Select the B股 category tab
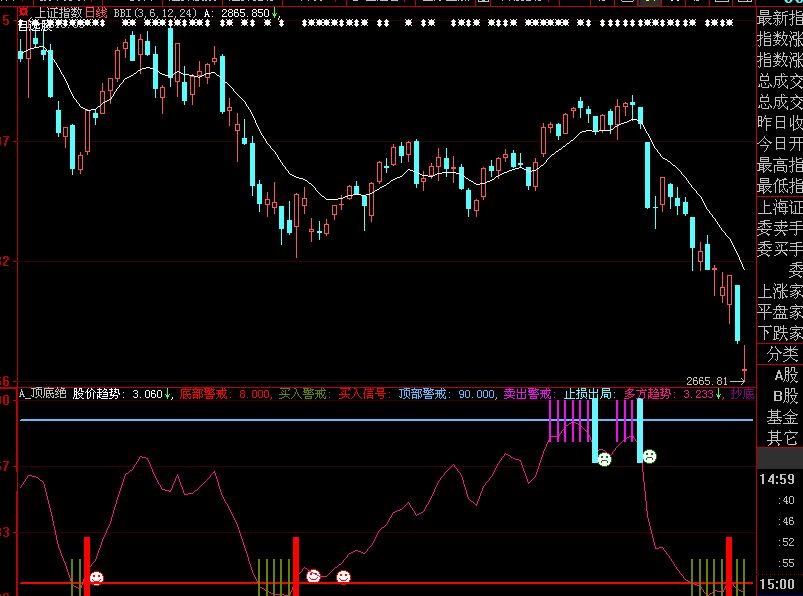Viewport: 803px width, 596px height. click(785, 396)
